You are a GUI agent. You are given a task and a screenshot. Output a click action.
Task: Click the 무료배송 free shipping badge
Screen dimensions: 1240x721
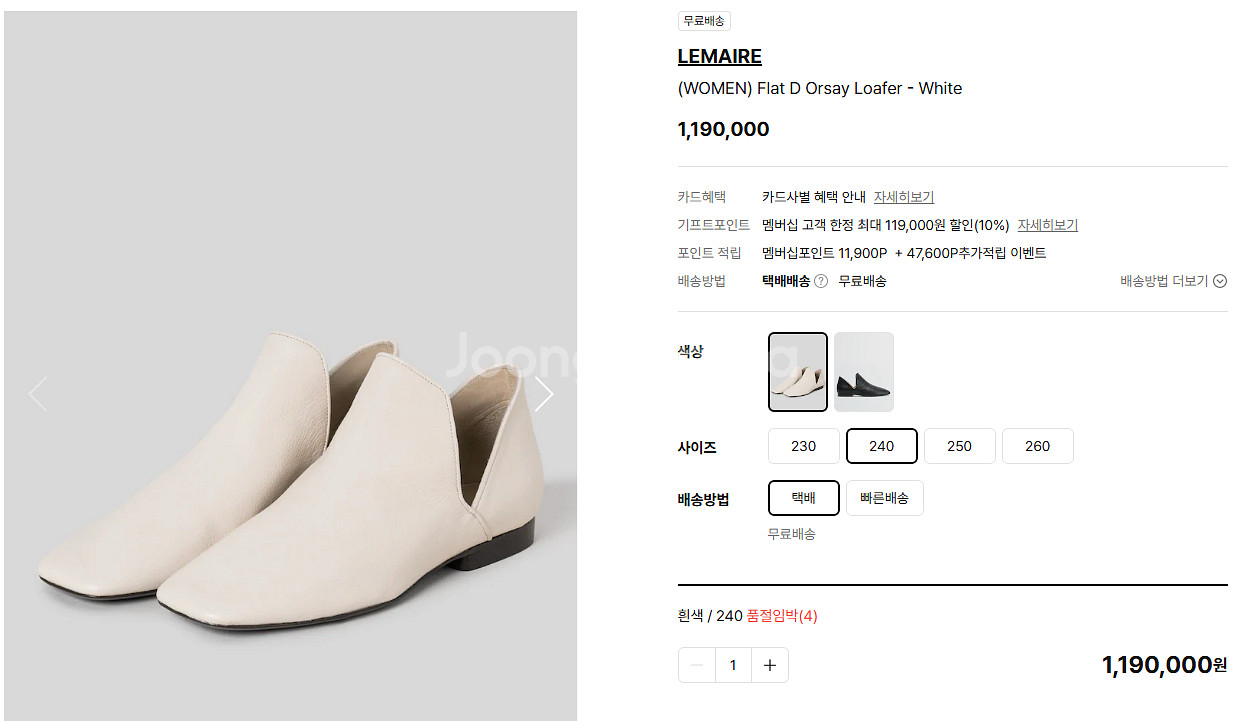(704, 20)
